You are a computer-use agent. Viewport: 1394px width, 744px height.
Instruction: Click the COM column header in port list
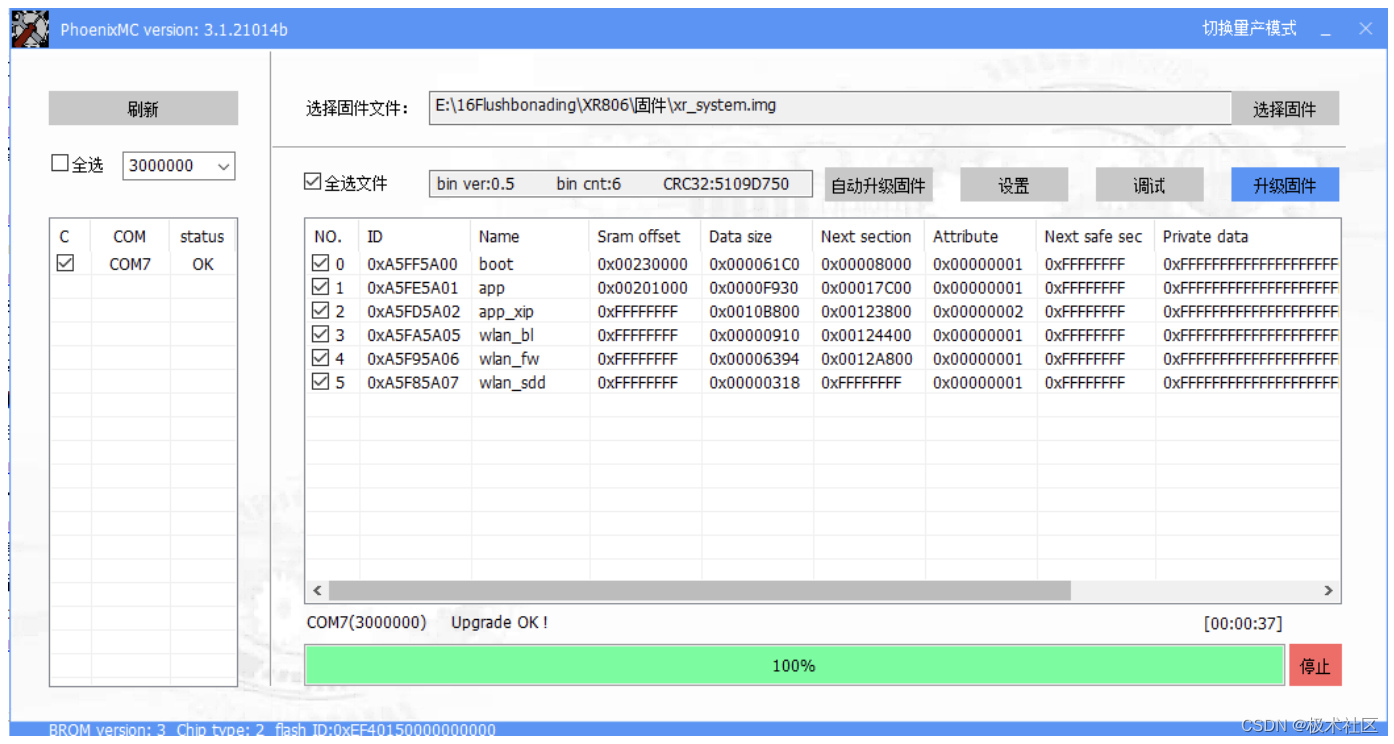pos(129,237)
